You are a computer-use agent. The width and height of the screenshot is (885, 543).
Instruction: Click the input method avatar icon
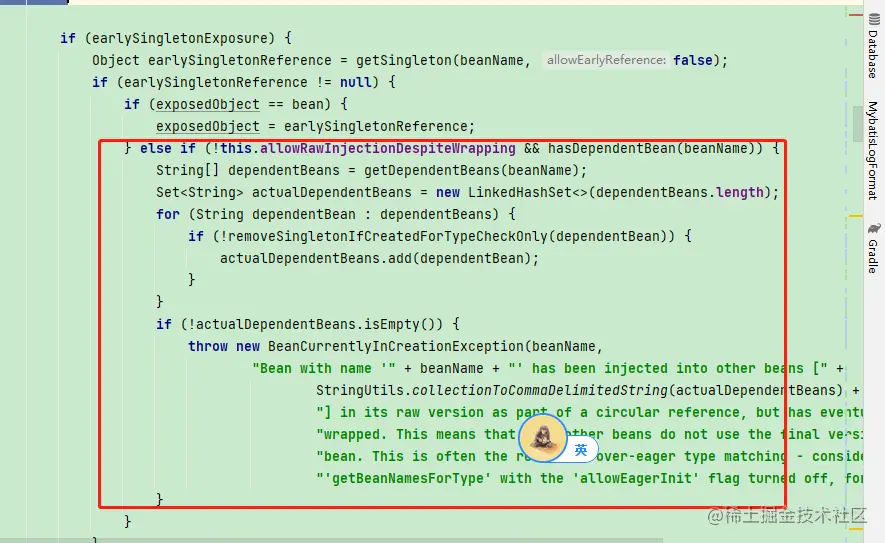coord(543,437)
